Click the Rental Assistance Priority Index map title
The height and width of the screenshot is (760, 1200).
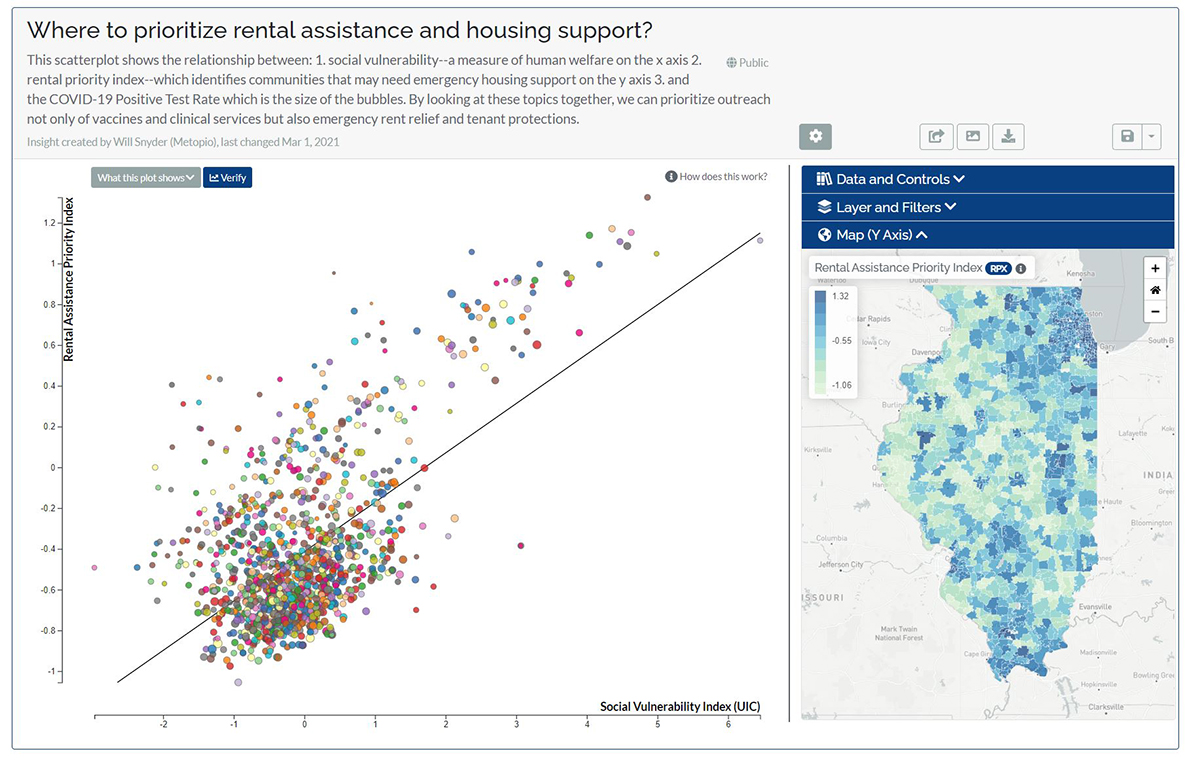pyautogui.click(x=898, y=268)
